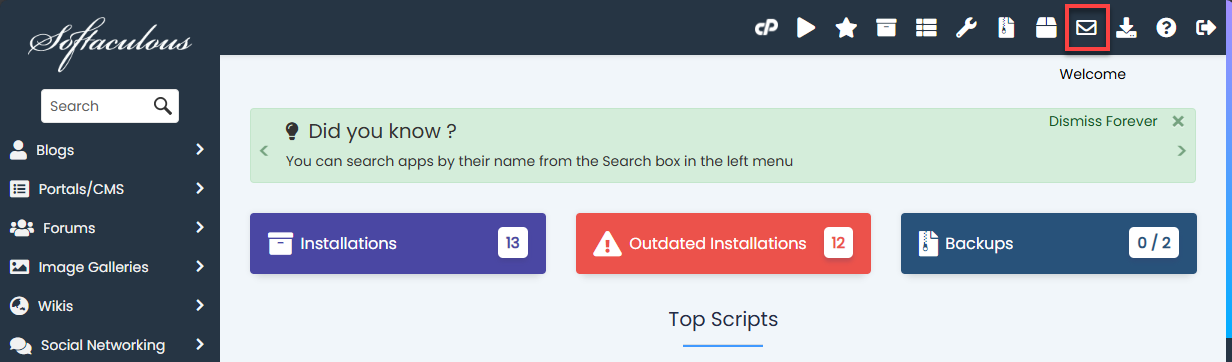This screenshot has height=362, width=1232.
Task: Click the 12 outdated count badge
Action: click(839, 243)
